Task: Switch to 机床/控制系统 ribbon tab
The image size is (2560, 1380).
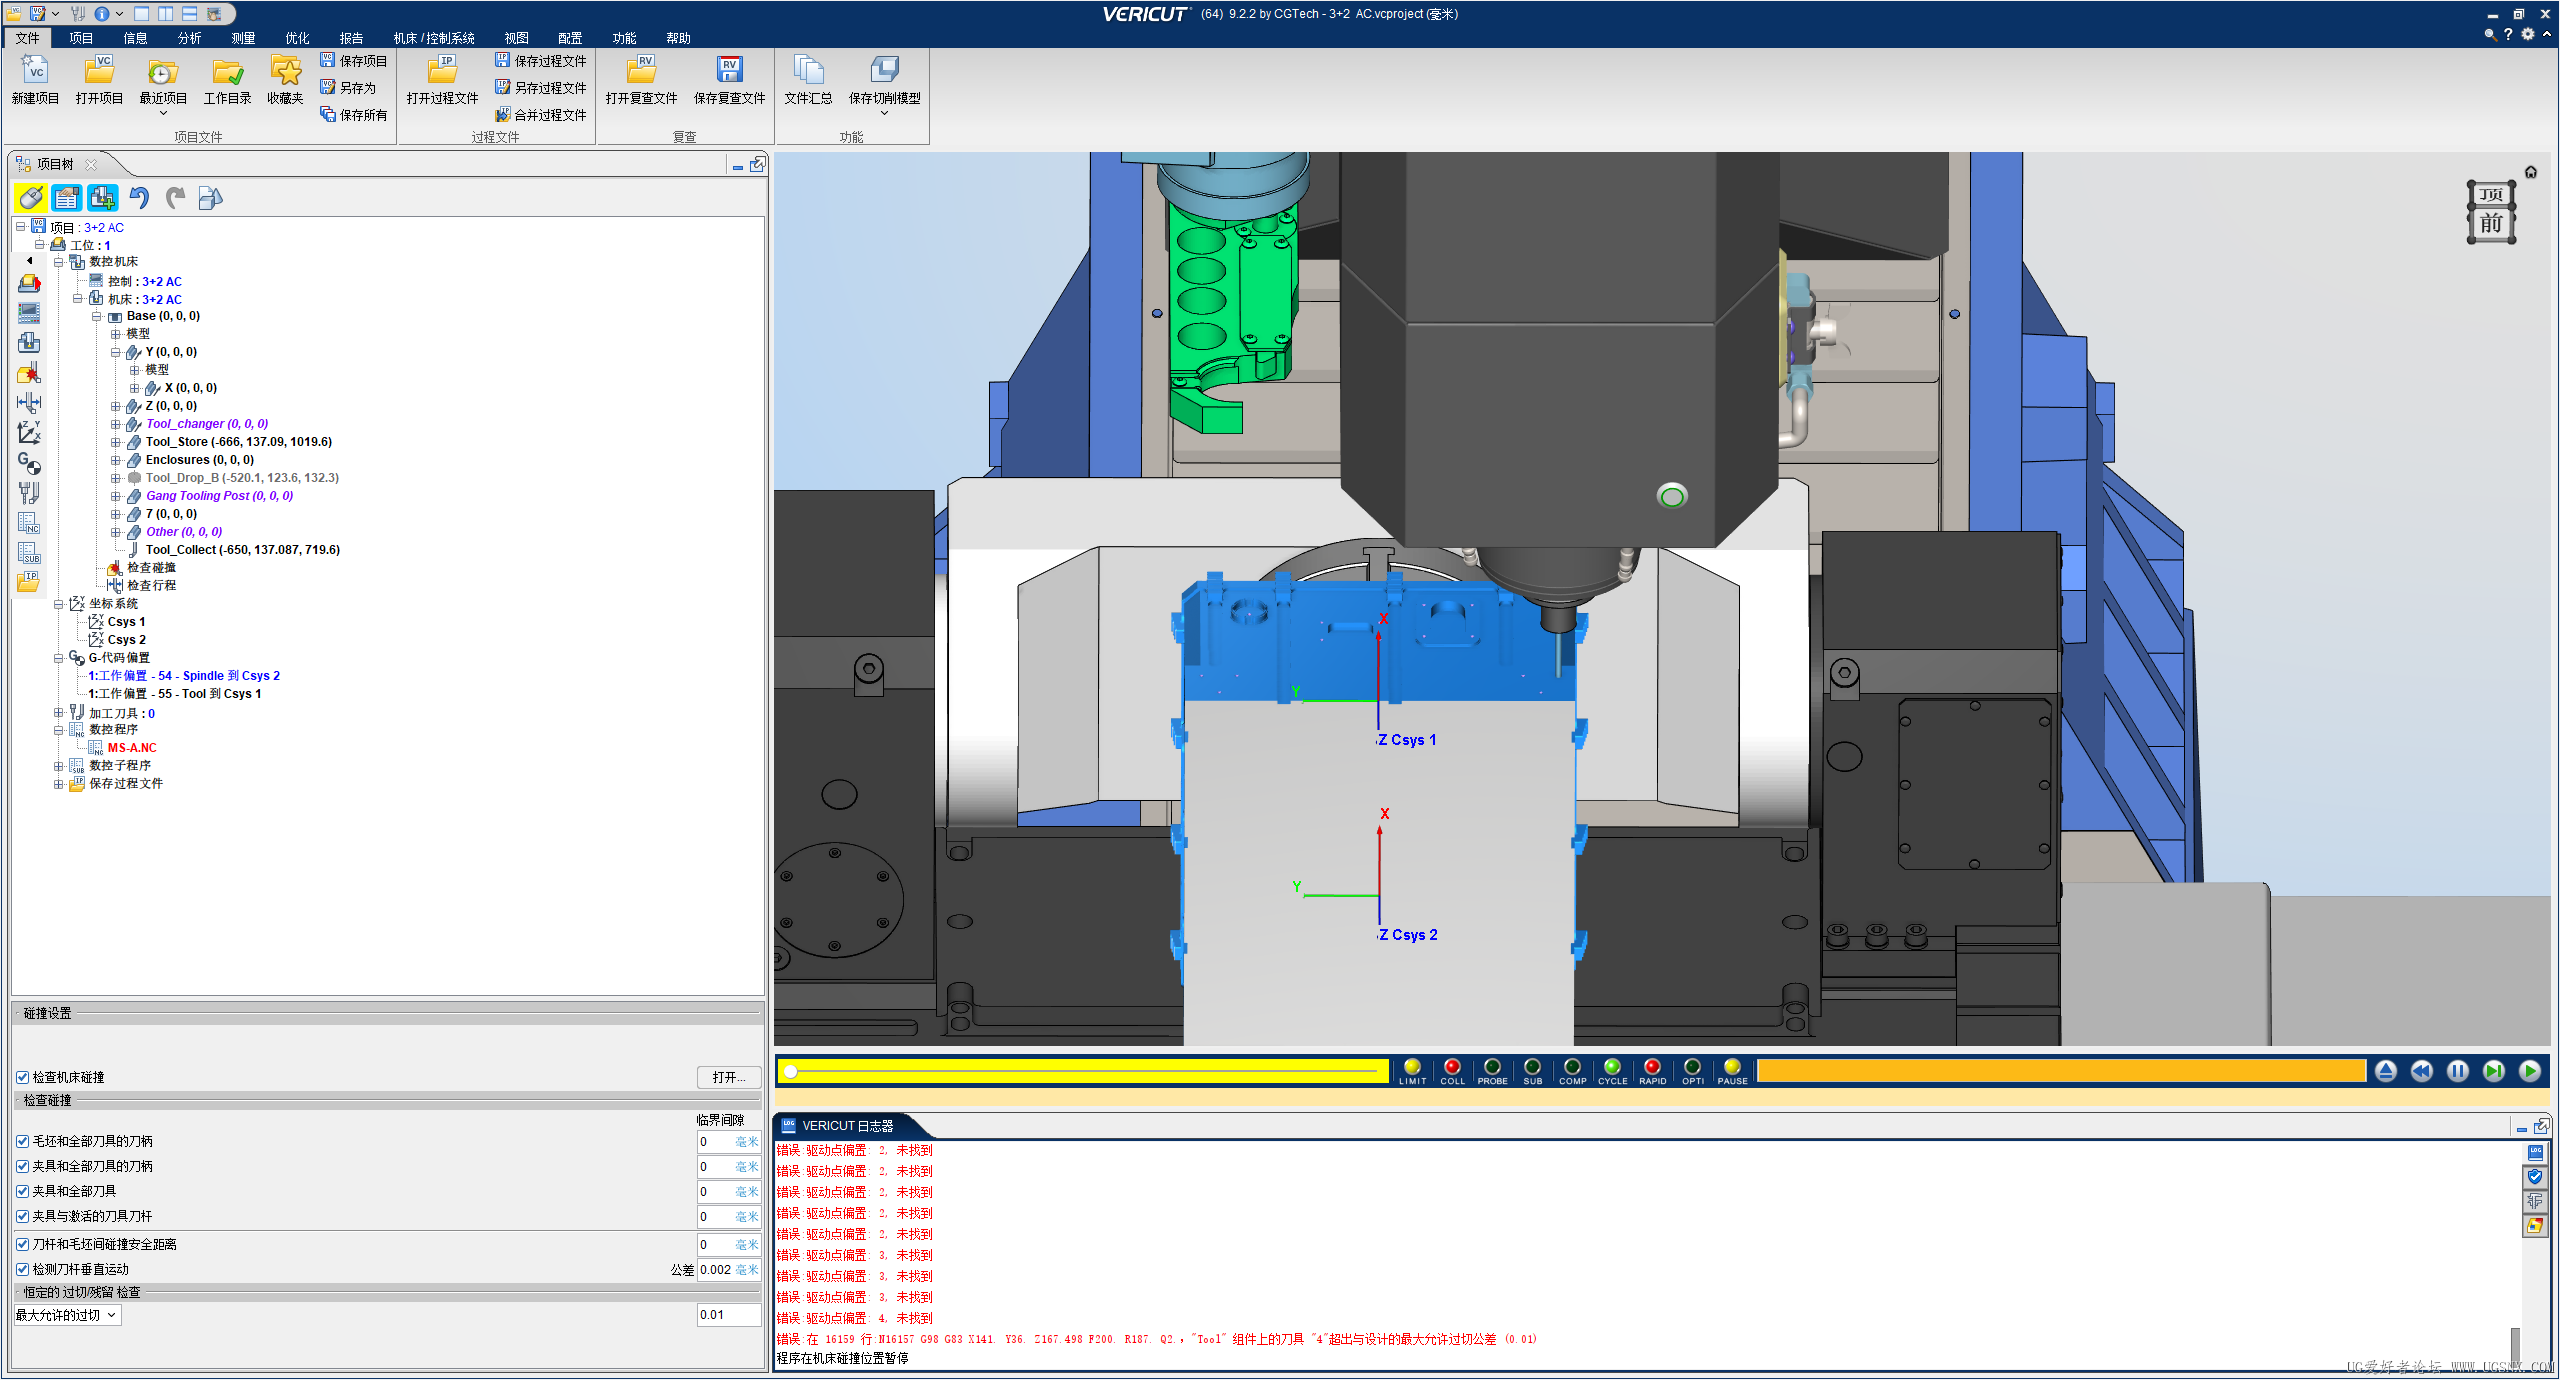Action: pyautogui.click(x=434, y=38)
